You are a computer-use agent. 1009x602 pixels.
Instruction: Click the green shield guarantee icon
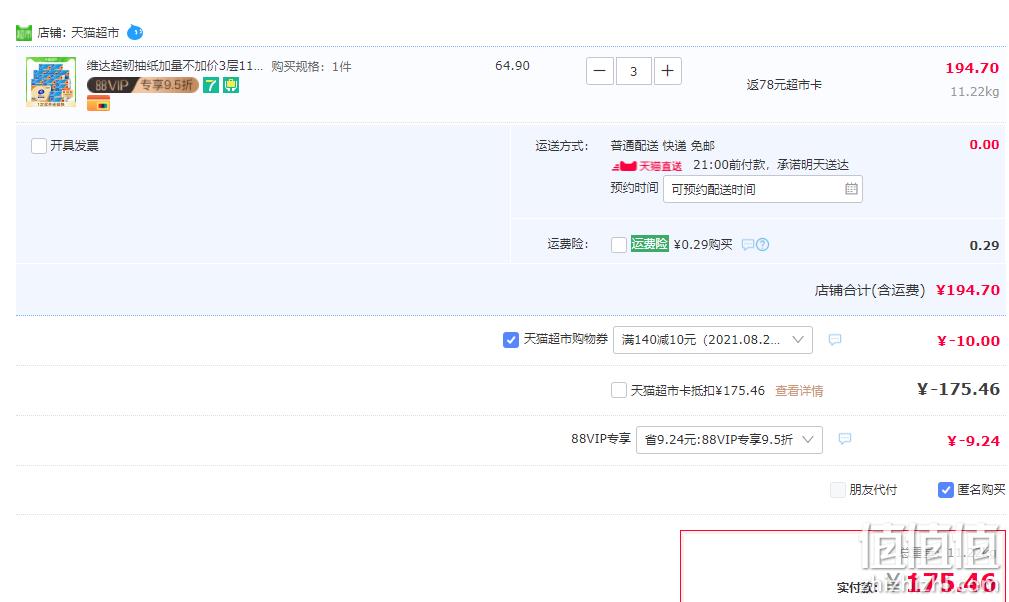point(231,85)
